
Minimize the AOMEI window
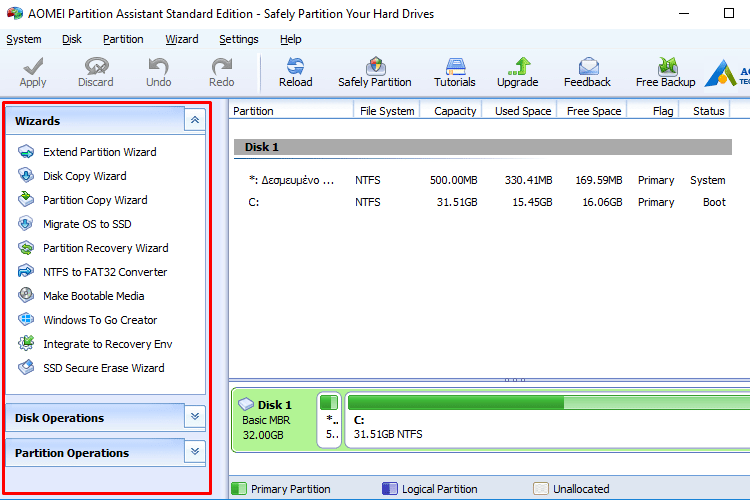pyautogui.click(x=684, y=13)
